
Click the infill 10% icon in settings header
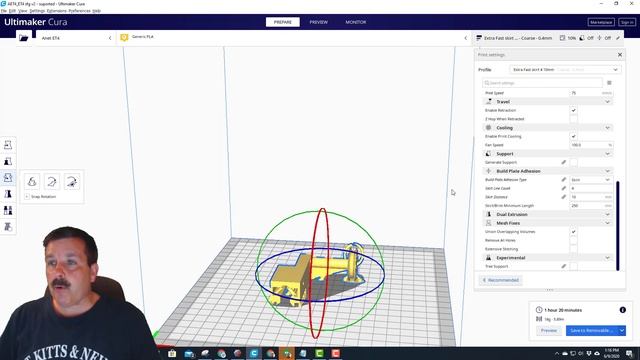point(562,38)
